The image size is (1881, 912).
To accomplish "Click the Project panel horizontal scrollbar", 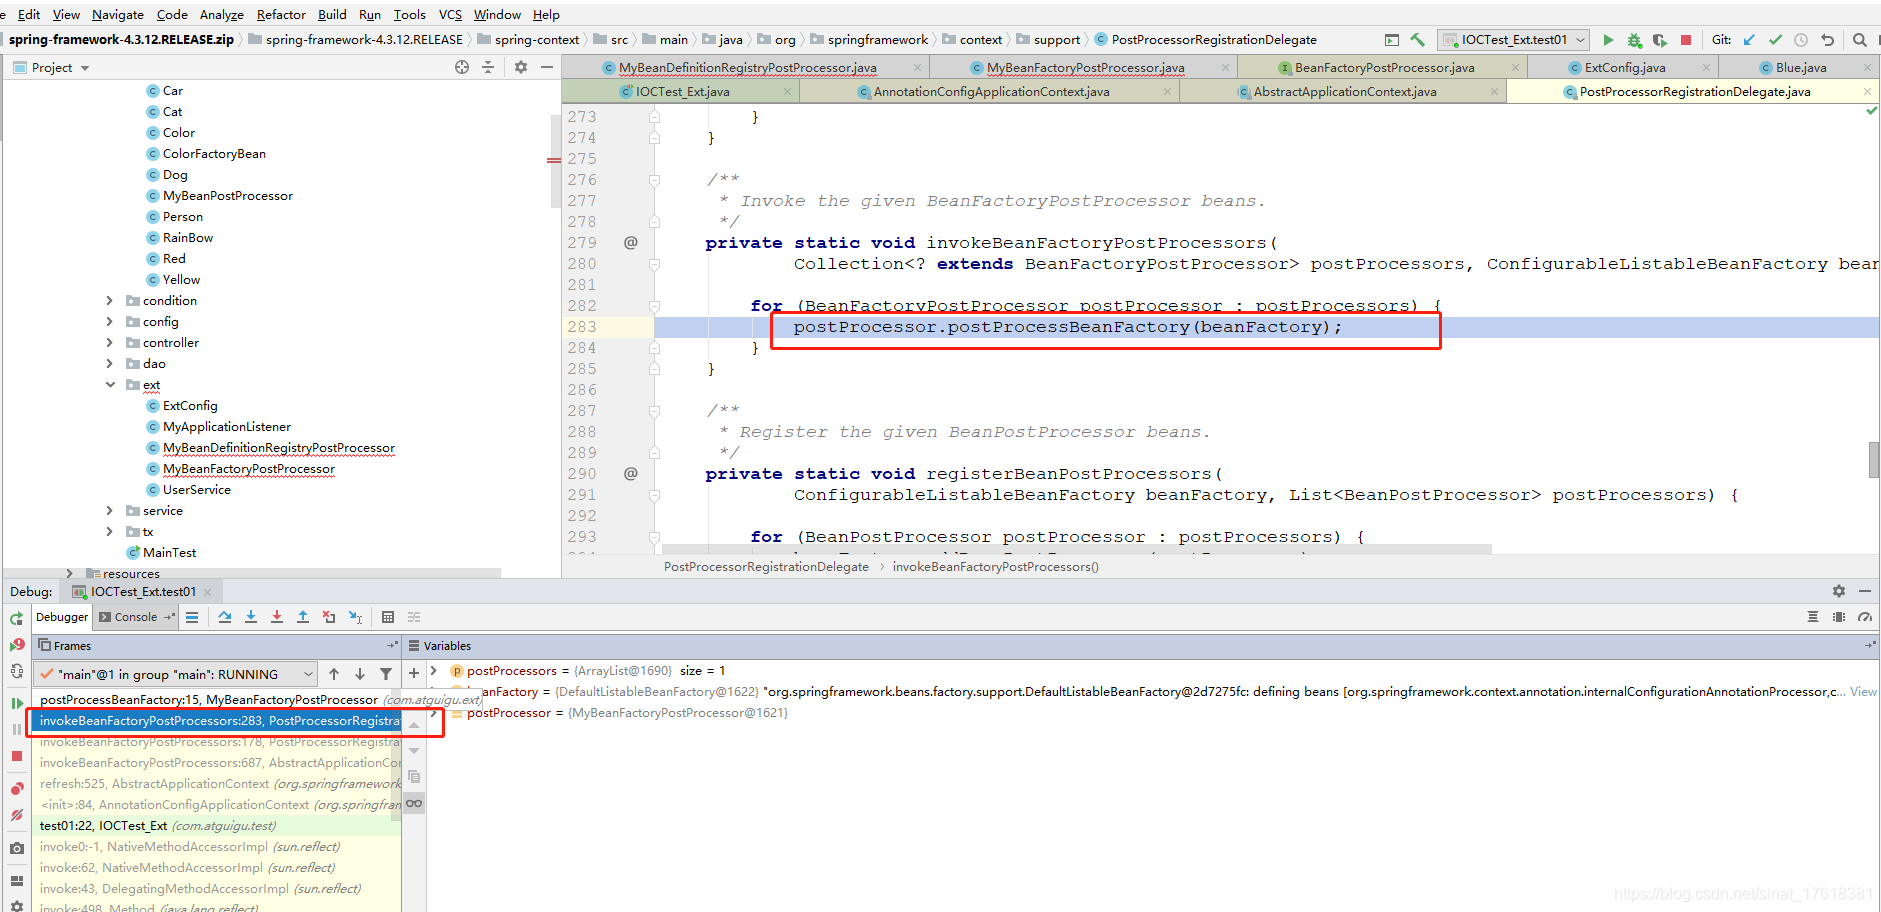I will click(x=250, y=573).
